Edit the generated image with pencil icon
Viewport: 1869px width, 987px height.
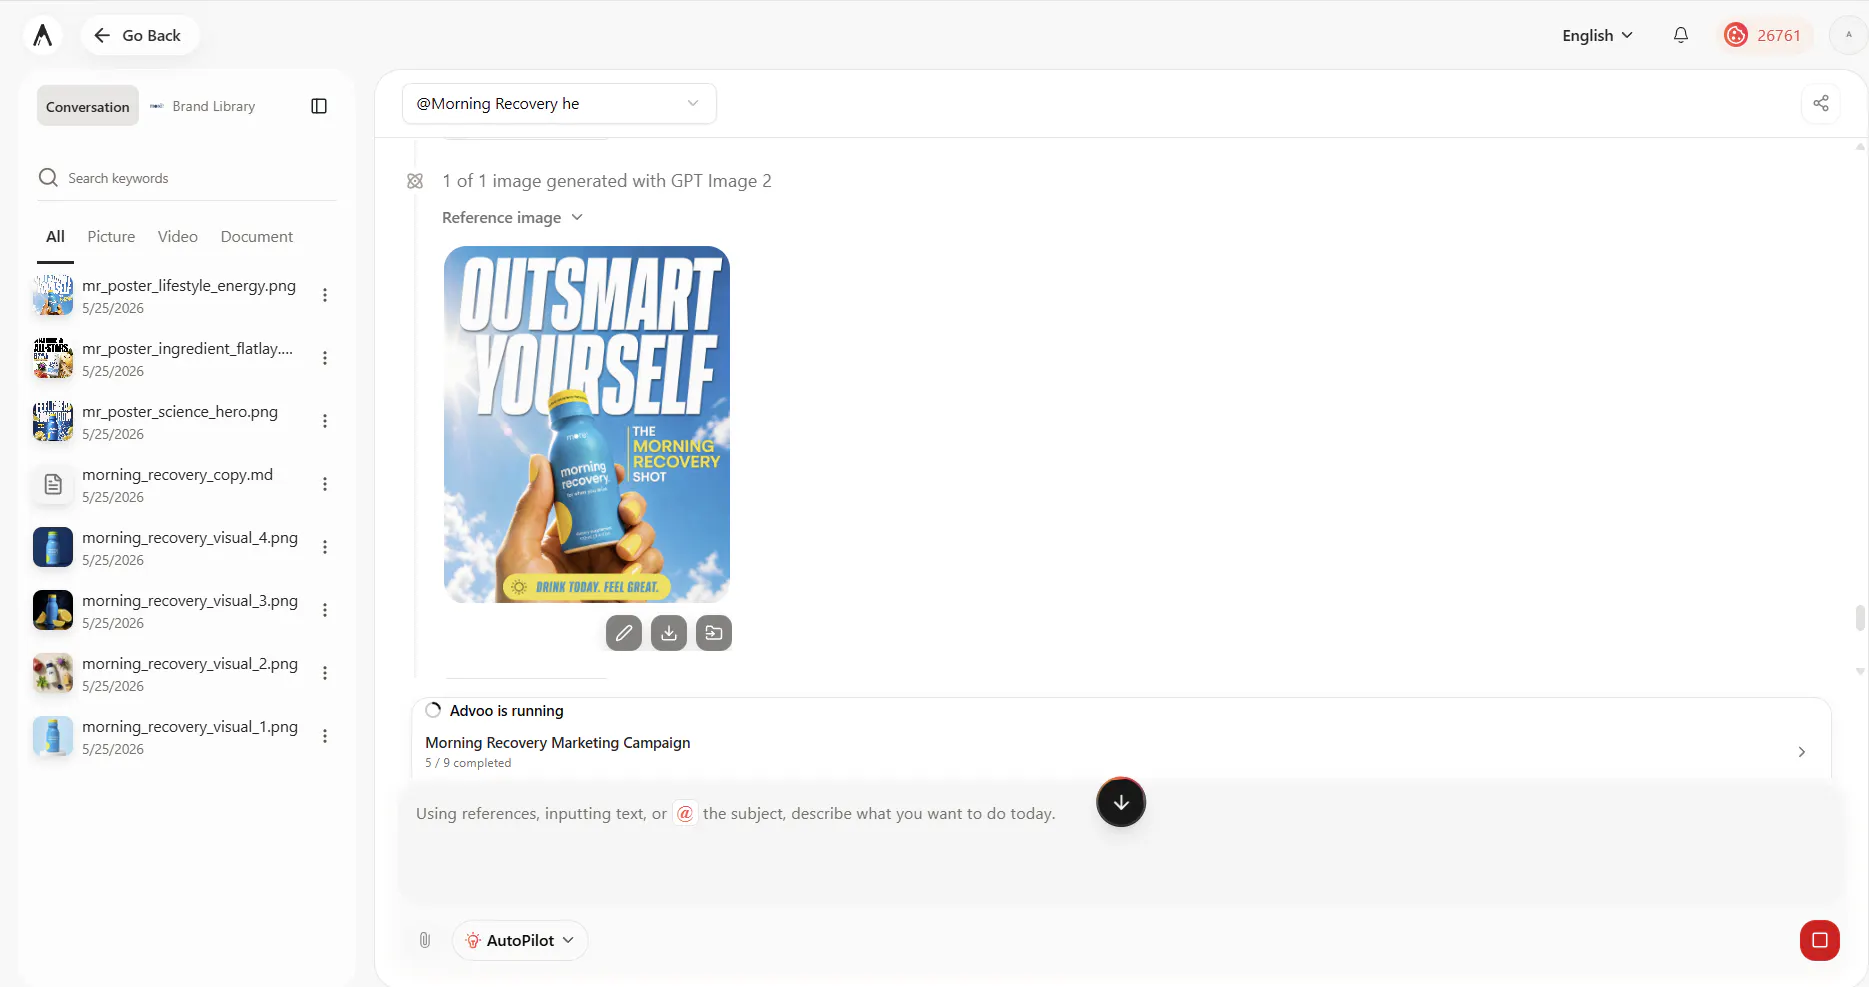coord(624,633)
